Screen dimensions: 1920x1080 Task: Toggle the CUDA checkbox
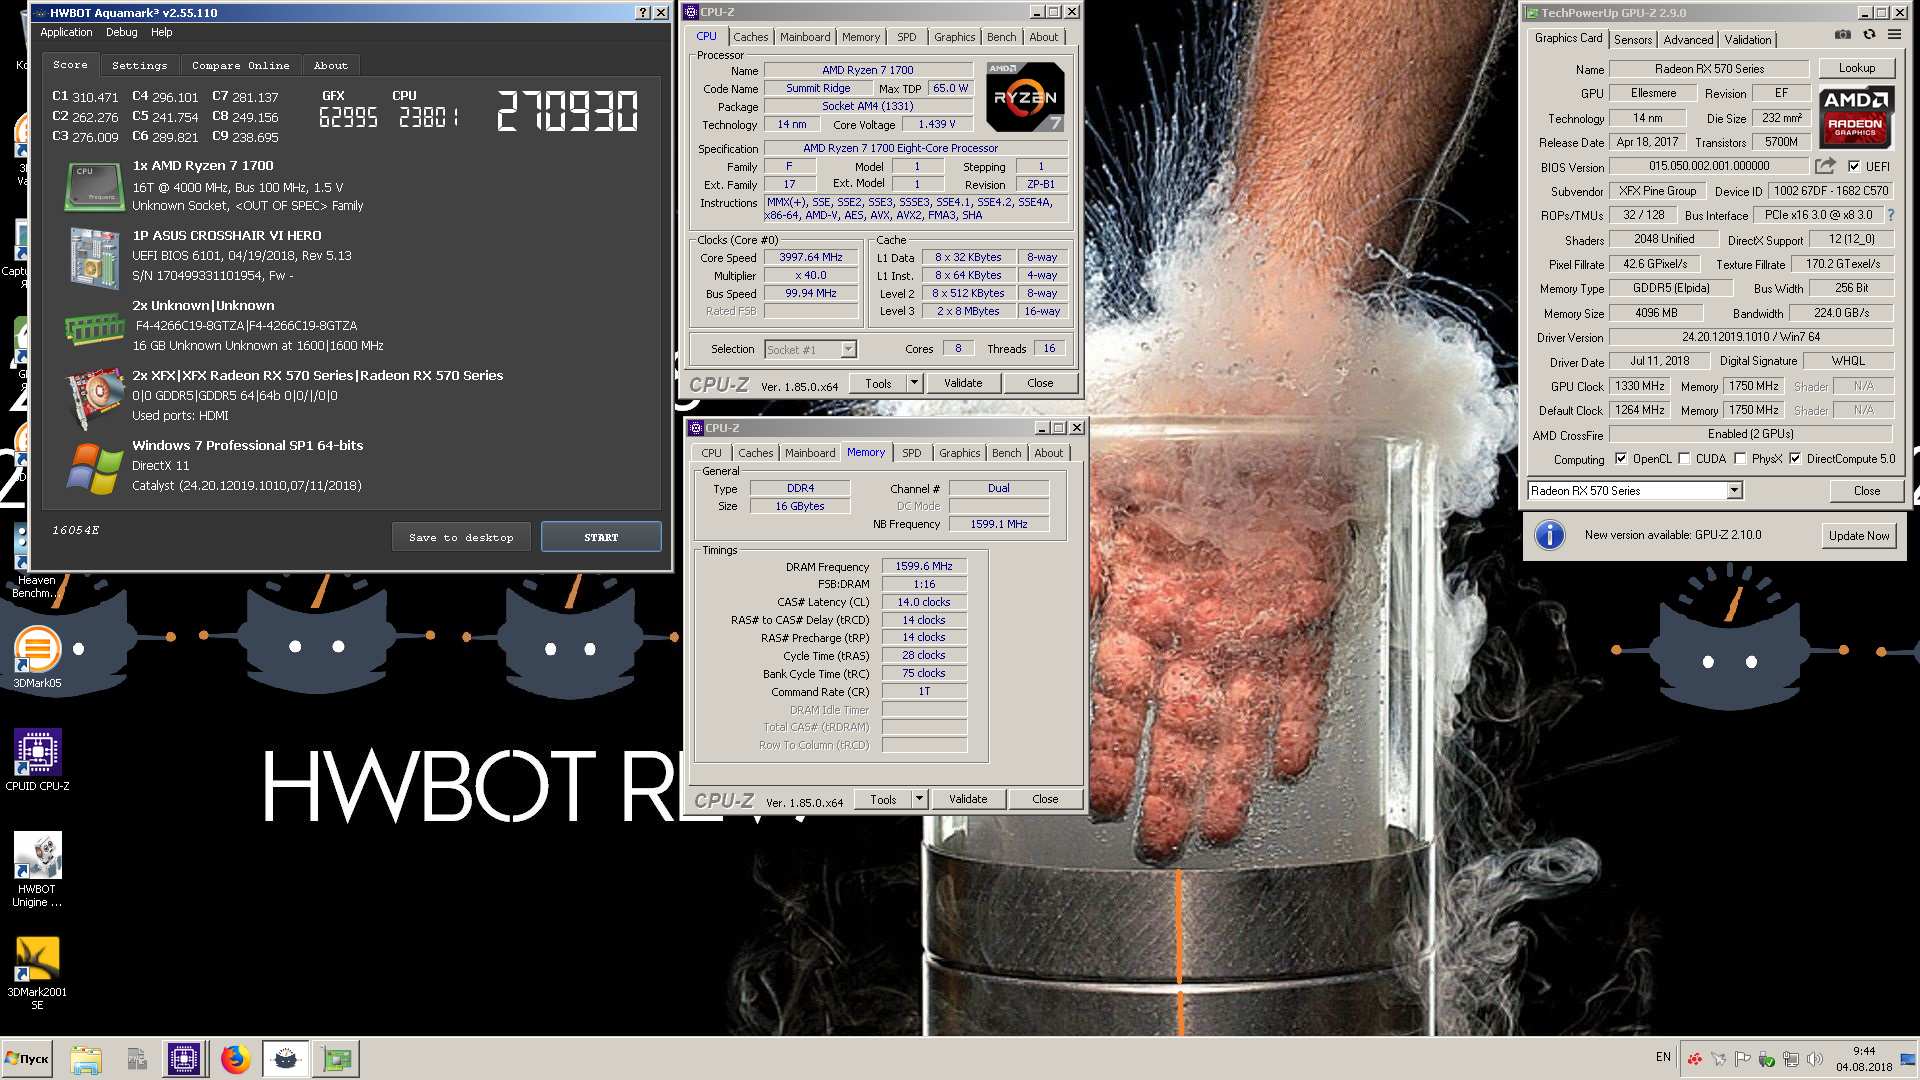point(1685,459)
